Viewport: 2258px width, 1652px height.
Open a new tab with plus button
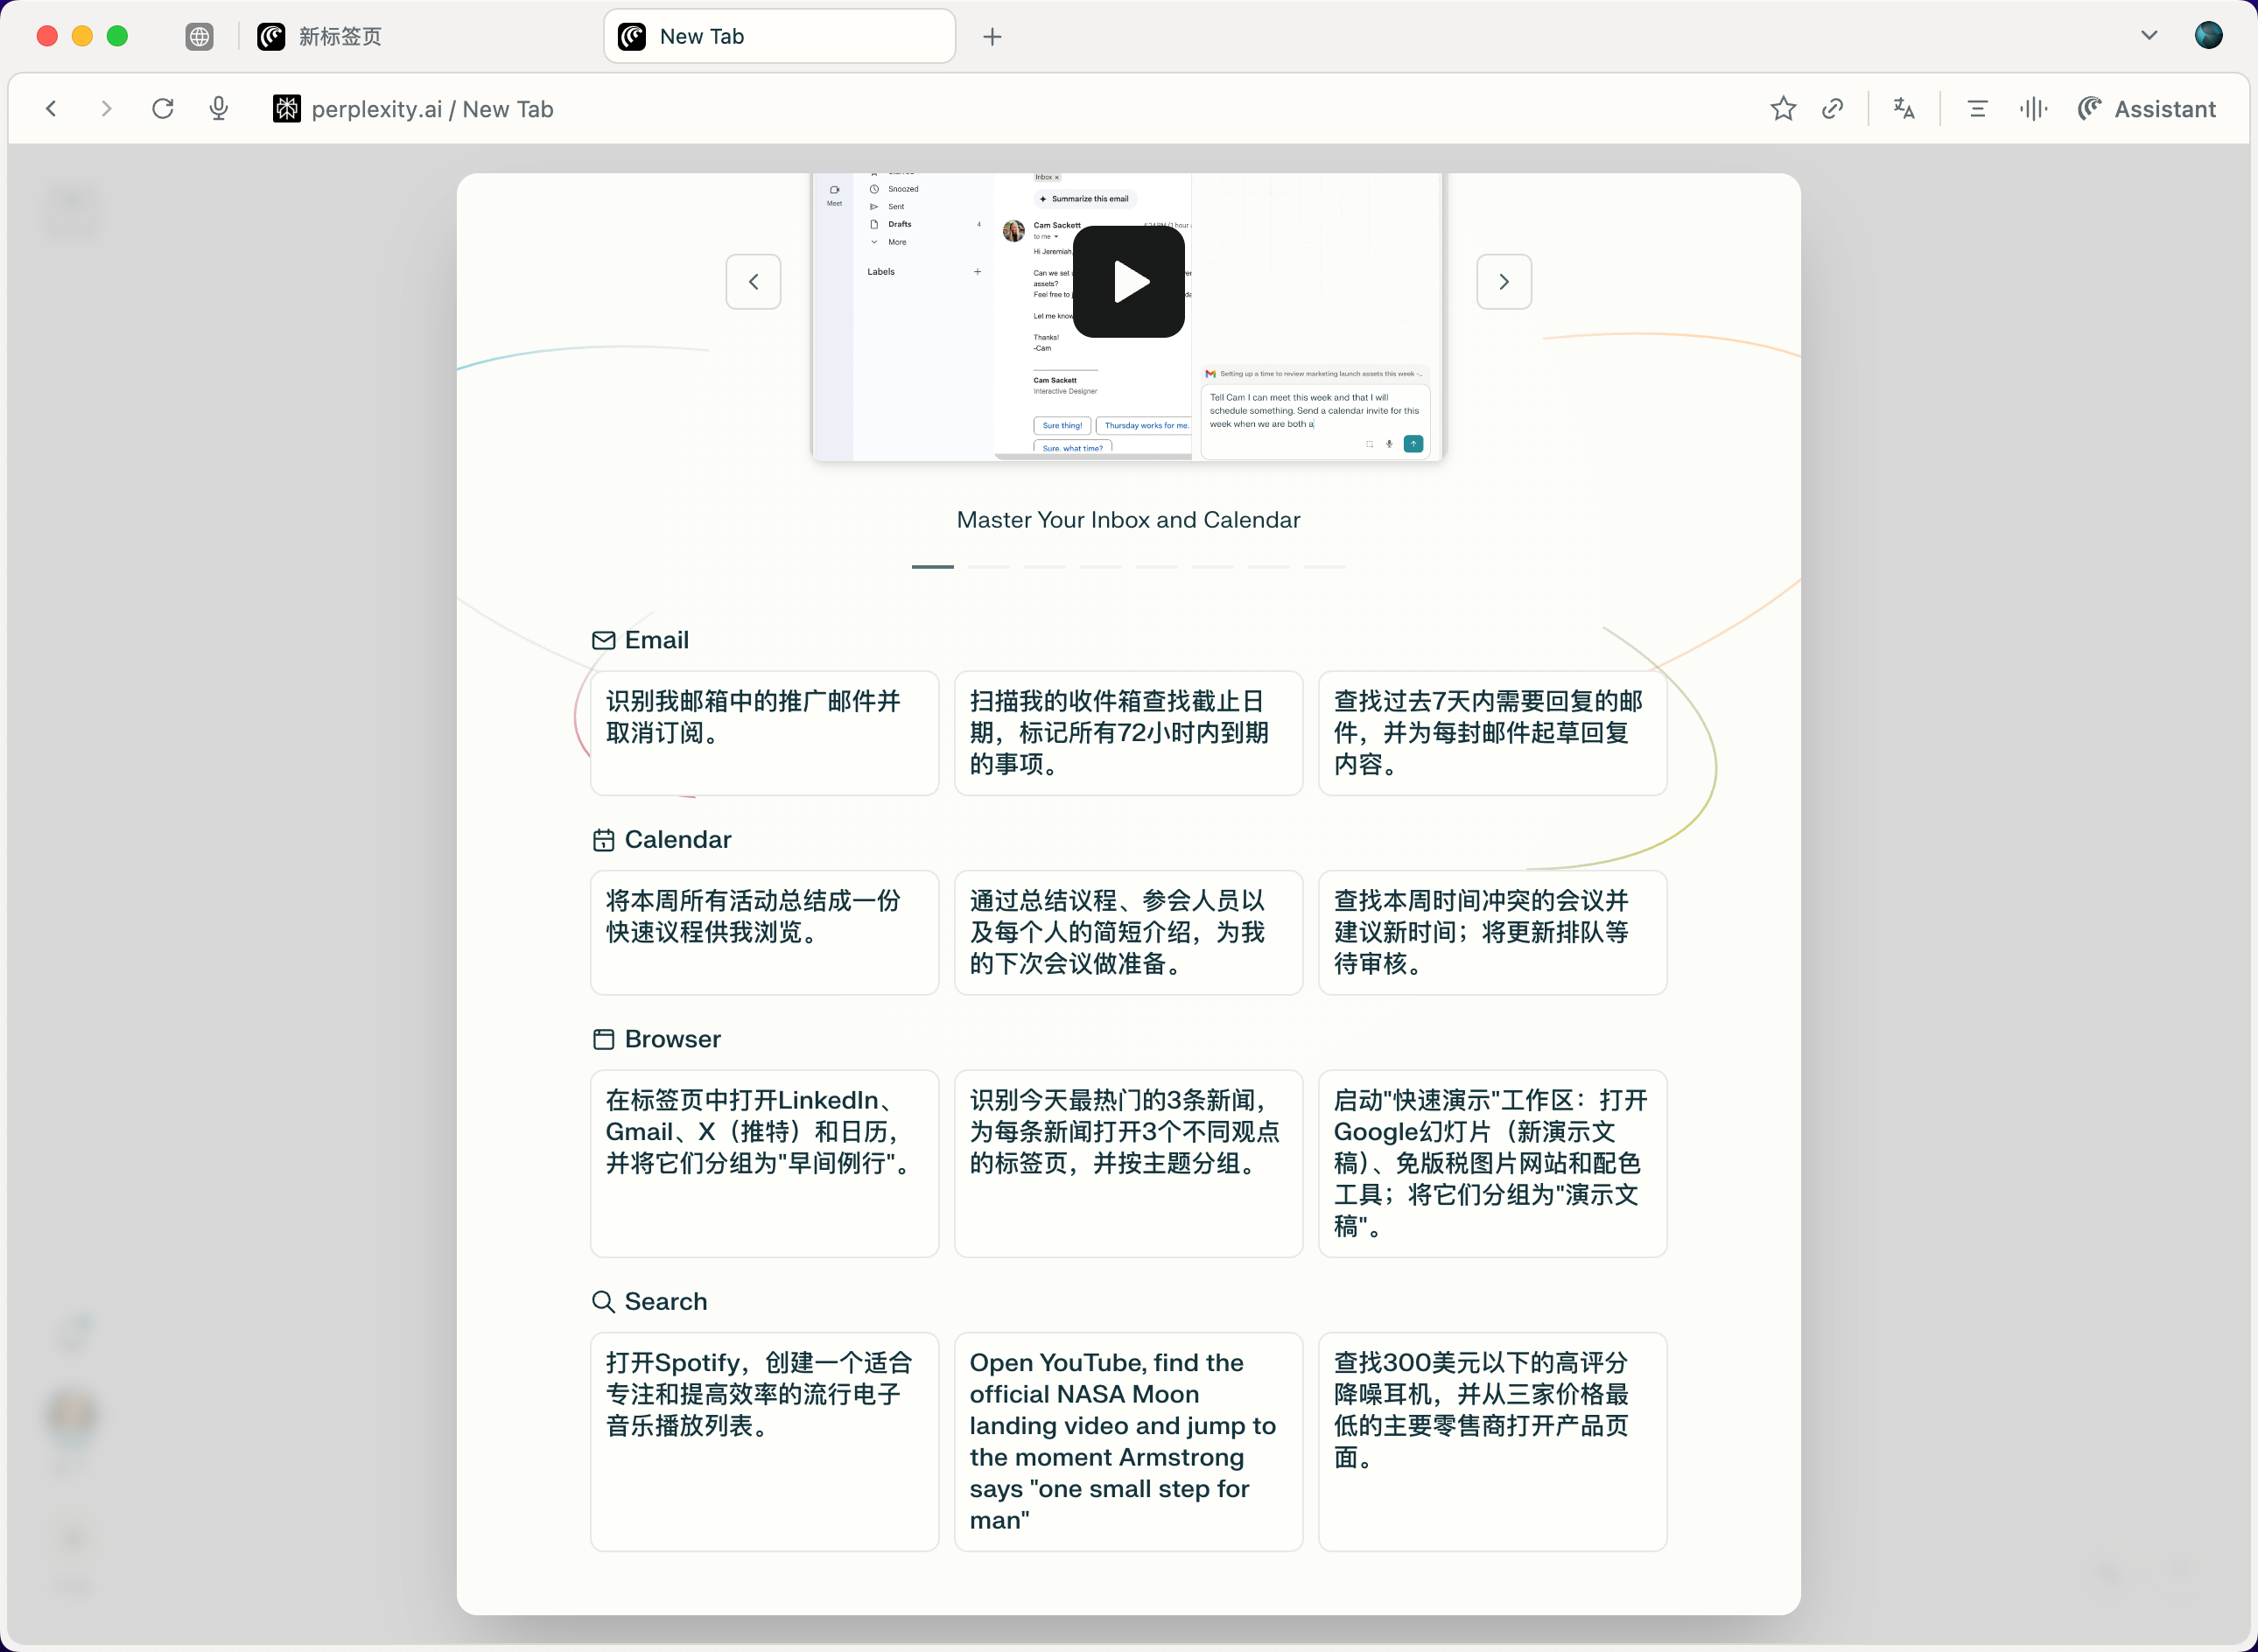tap(992, 36)
